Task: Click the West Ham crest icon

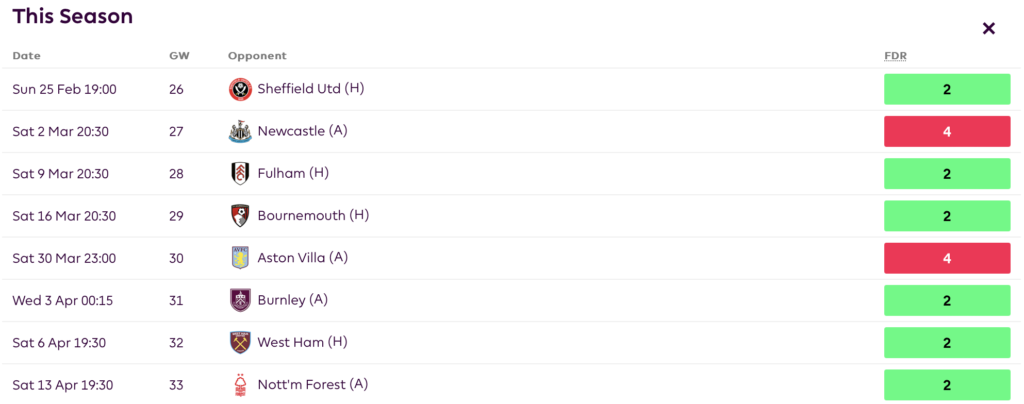Action: [x=240, y=342]
